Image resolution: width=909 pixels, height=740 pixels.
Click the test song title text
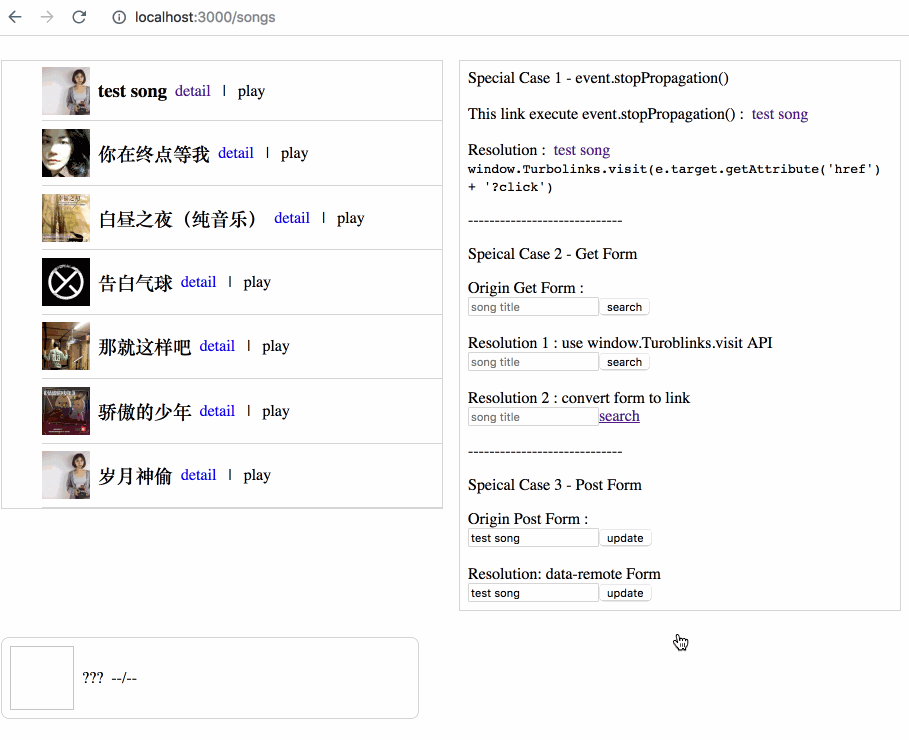[x=132, y=91]
